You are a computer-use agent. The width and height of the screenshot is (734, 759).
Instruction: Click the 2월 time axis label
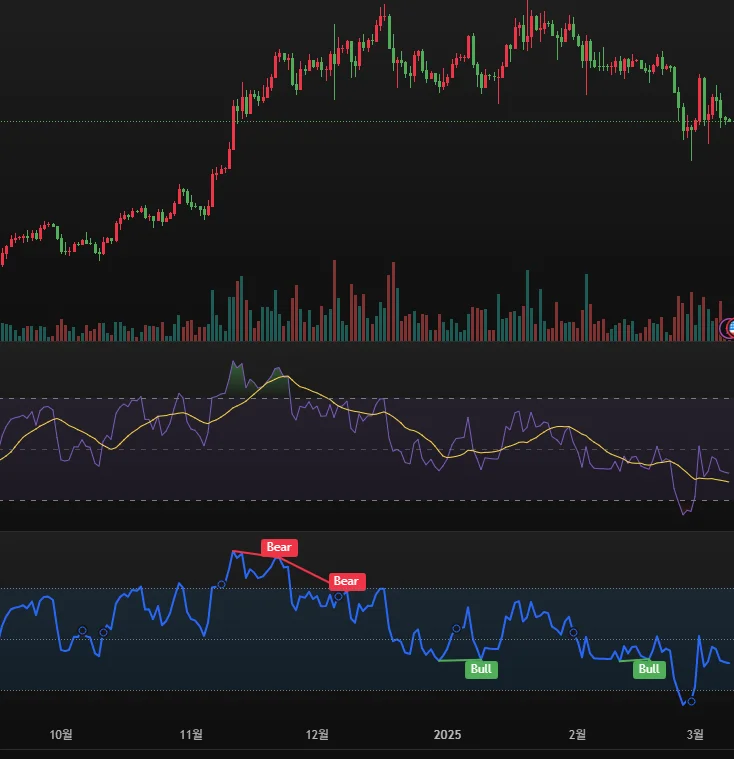tap(577, 734)
